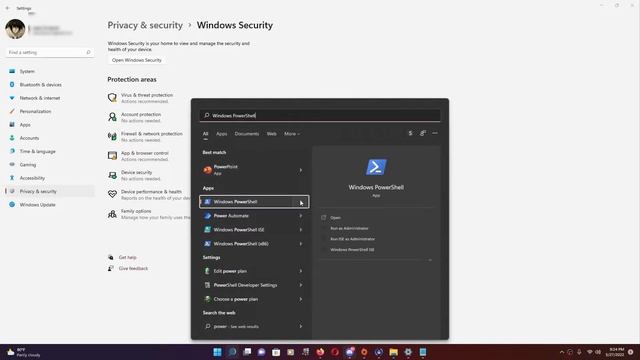Click the large Windows PowerShell preview icon
The width and height of the screenshot is (640, 360).
[x=376, y=167]
